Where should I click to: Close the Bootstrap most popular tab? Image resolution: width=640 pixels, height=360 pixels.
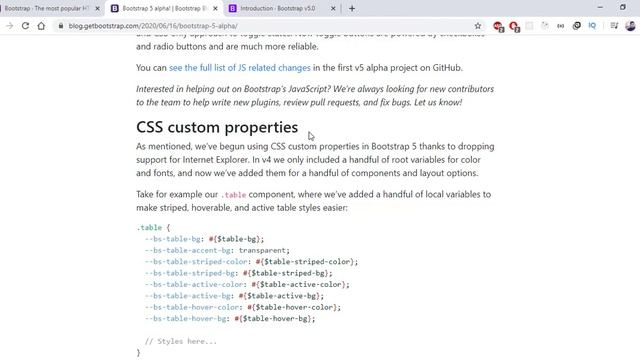click(x=97, y=8)
